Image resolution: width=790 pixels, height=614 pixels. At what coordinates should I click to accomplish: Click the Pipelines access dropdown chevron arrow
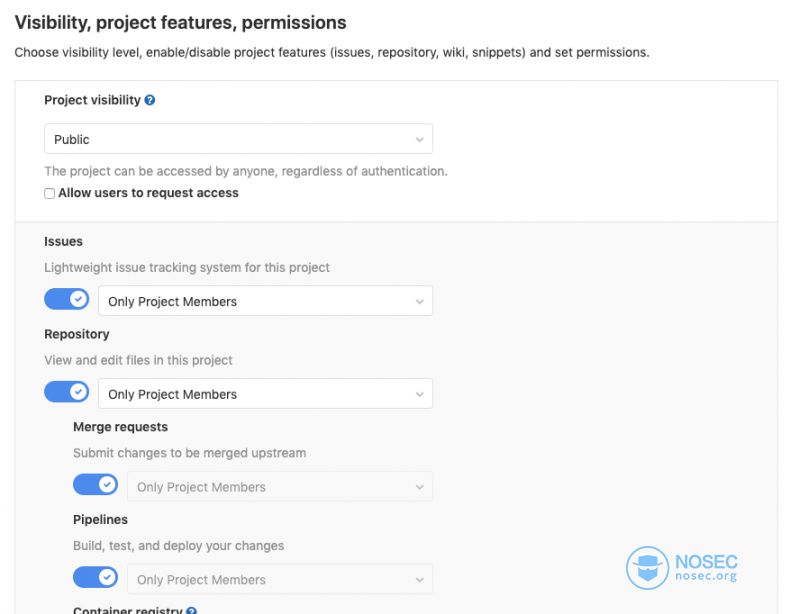(x=419, y=580)
